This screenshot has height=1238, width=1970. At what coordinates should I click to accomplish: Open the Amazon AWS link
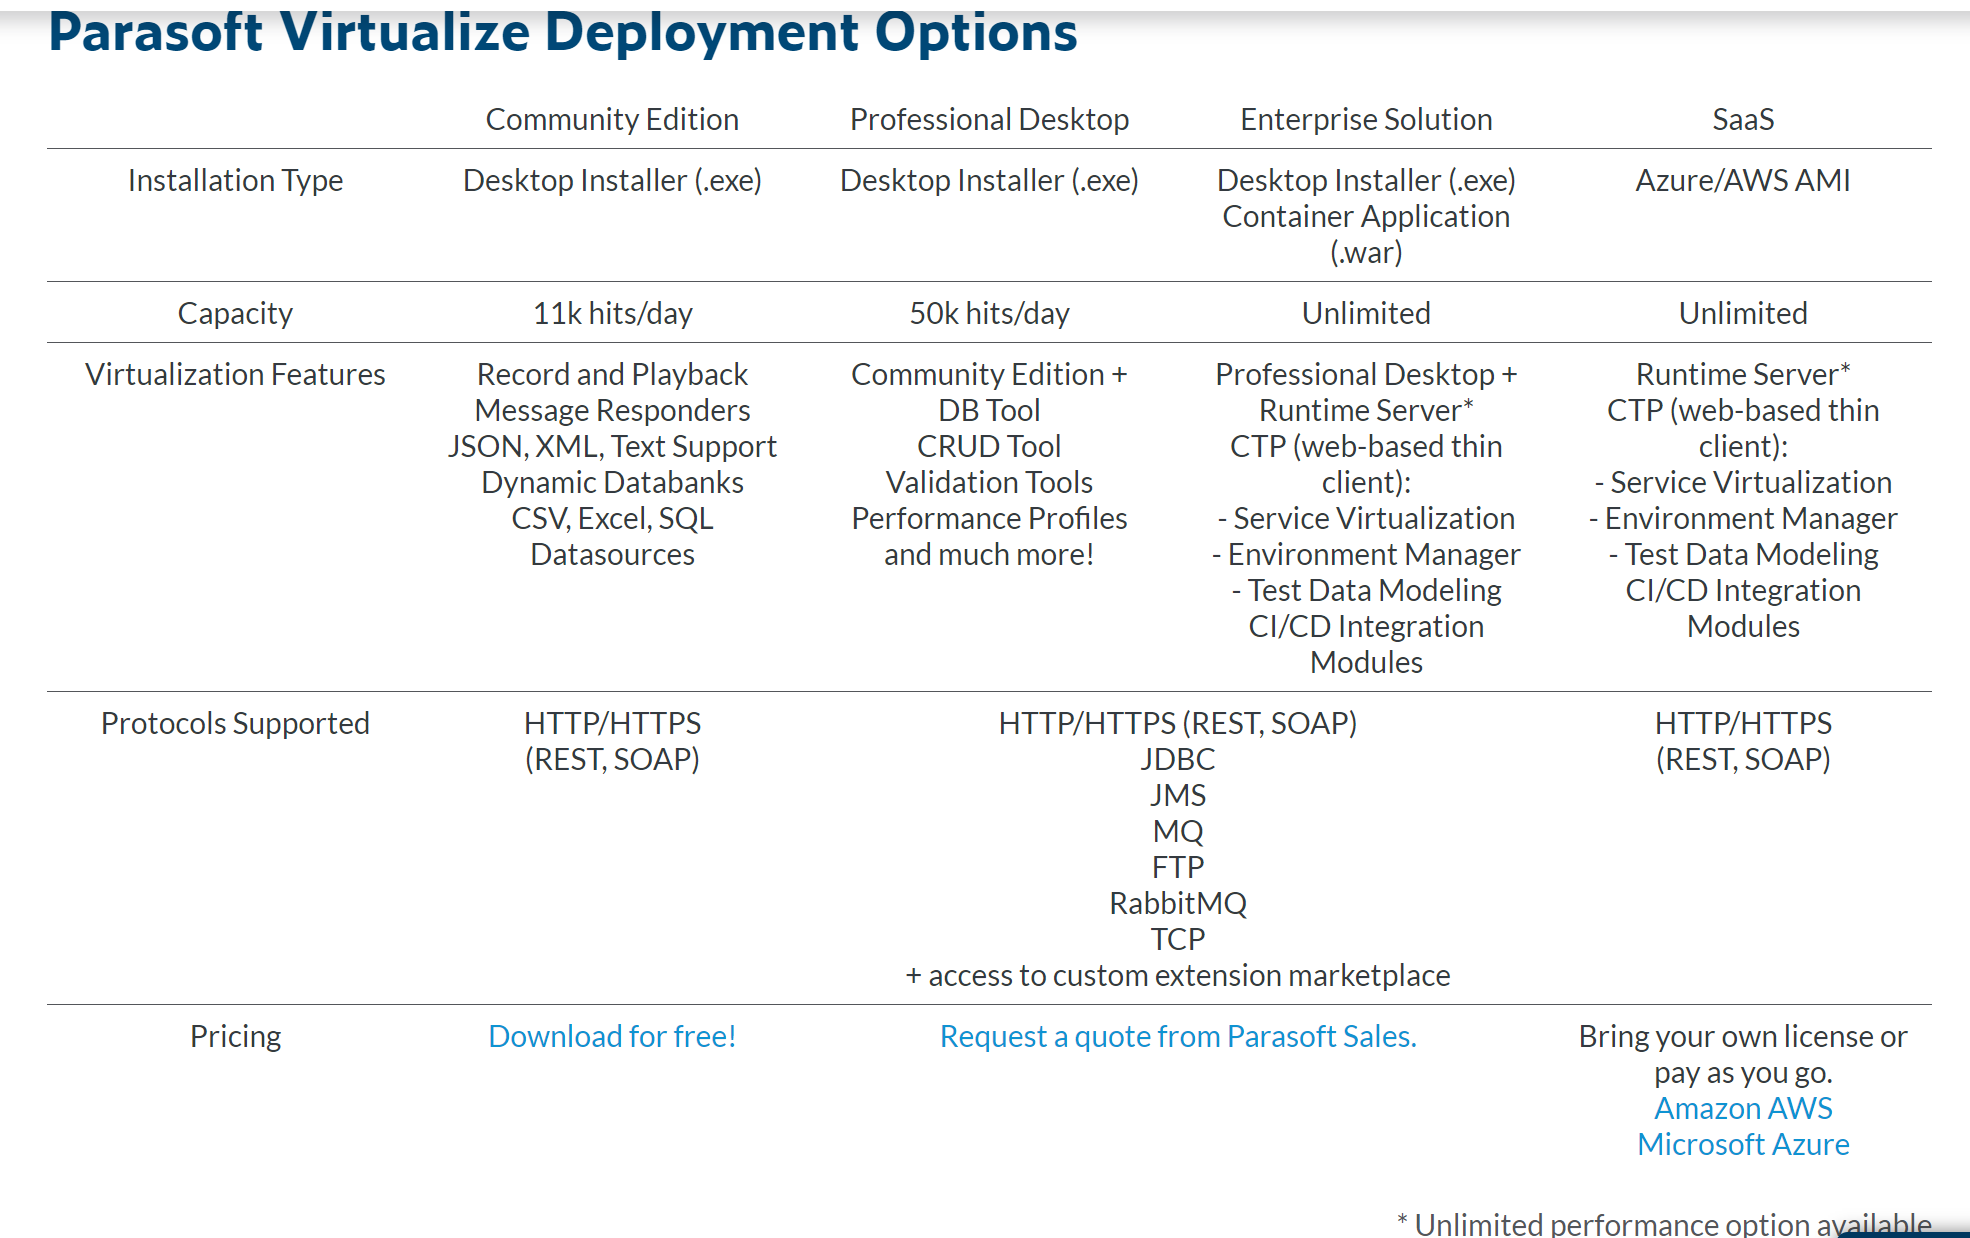coord(1743,1108)
